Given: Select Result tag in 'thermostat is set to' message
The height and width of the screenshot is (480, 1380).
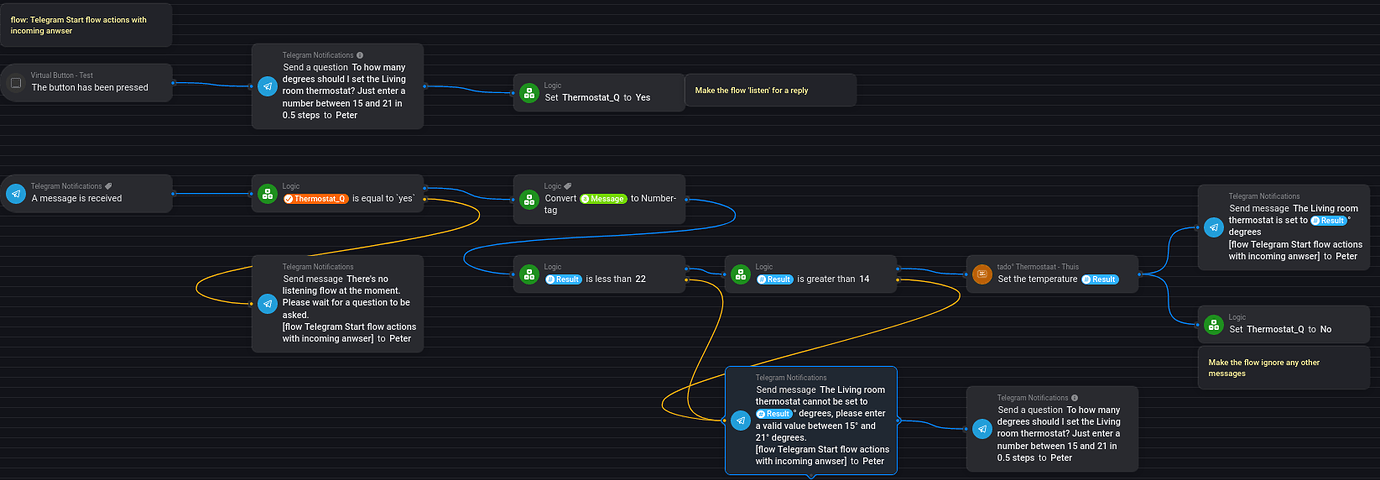Looking at the screenshot, I should (x=1328, y=220).
